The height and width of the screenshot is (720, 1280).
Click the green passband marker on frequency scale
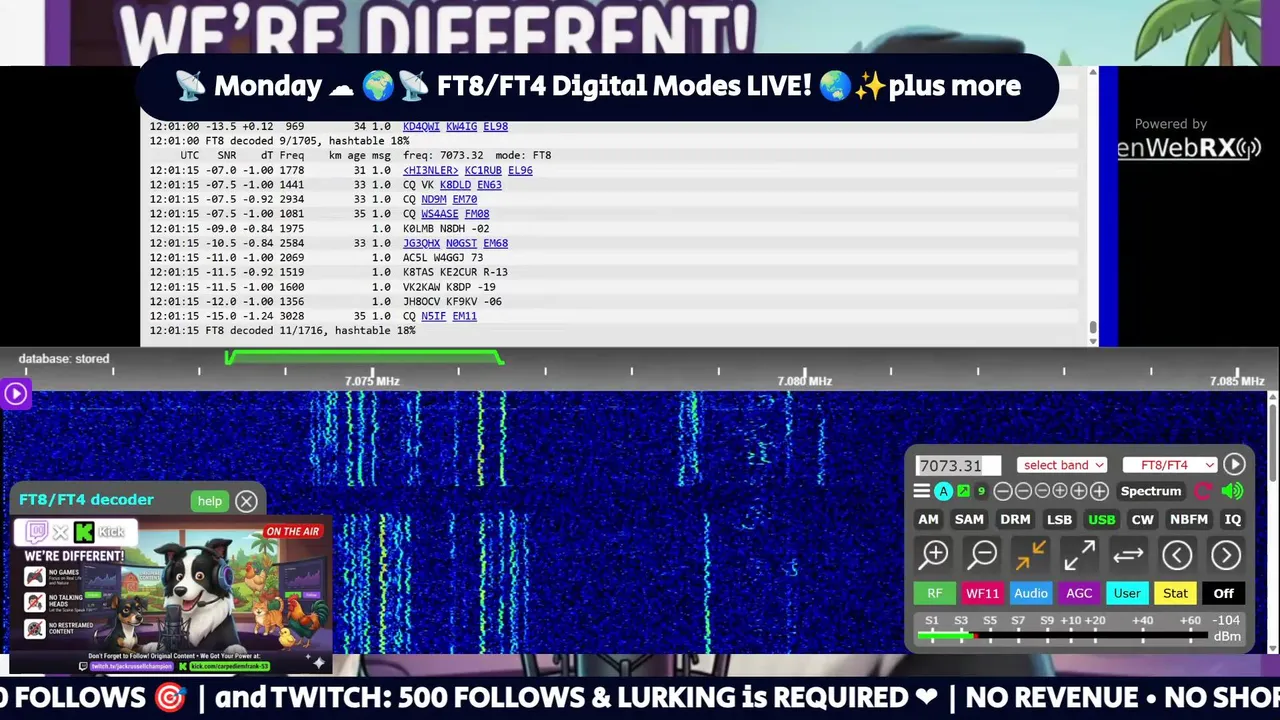pos(364,356)
